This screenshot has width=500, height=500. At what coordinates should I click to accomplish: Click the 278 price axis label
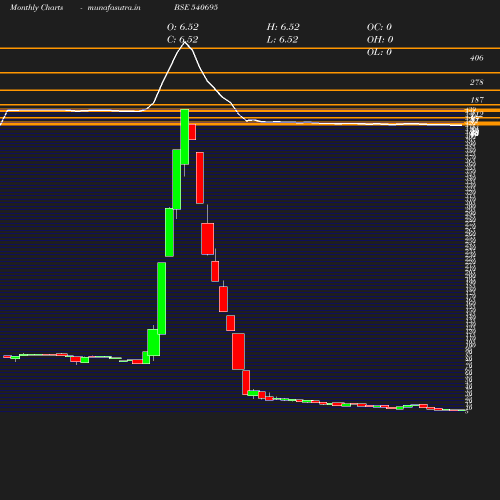pos(477,82)
